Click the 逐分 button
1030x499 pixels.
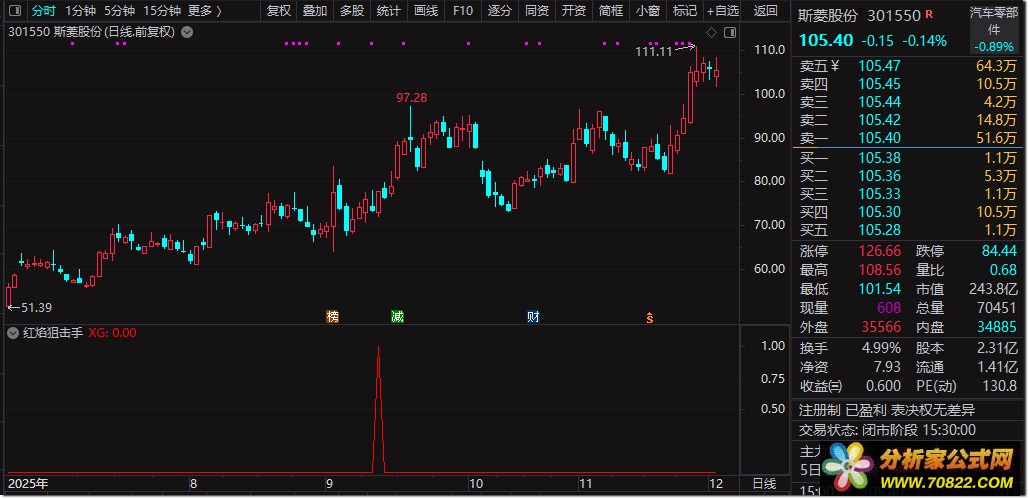click(500, 11)
